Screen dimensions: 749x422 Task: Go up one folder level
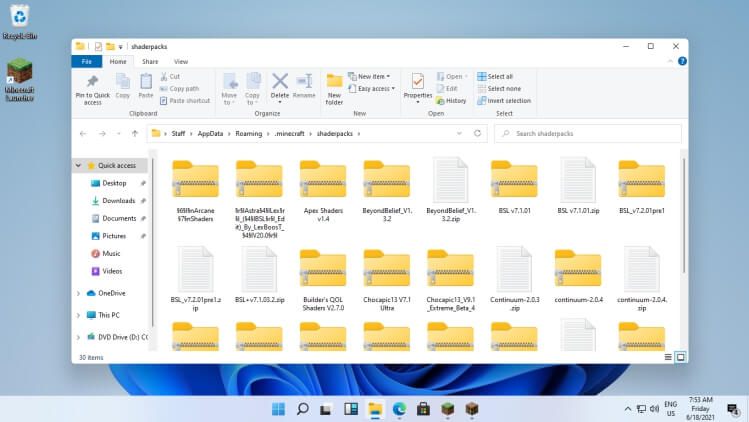pyautogui.click(x=135, y=134)
